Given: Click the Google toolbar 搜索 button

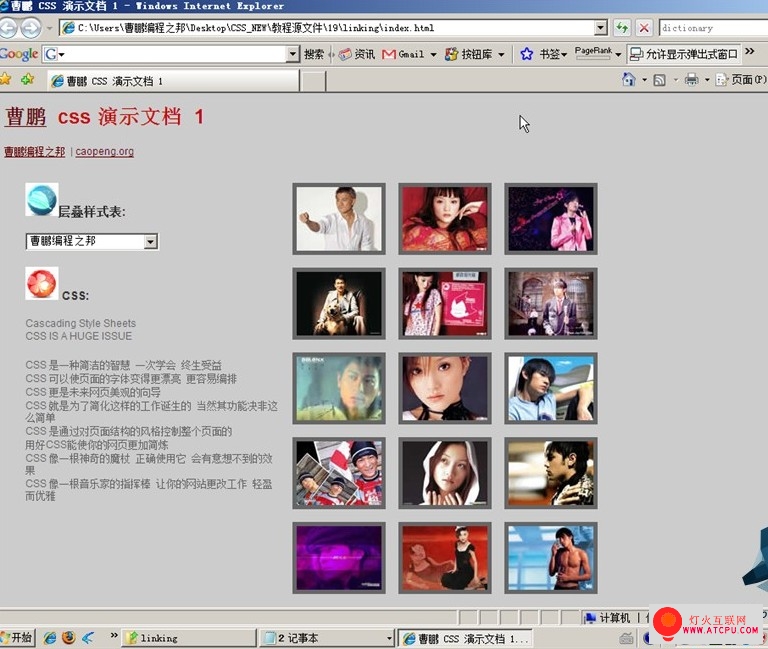Looking at the screenshot, I should 314,54.
